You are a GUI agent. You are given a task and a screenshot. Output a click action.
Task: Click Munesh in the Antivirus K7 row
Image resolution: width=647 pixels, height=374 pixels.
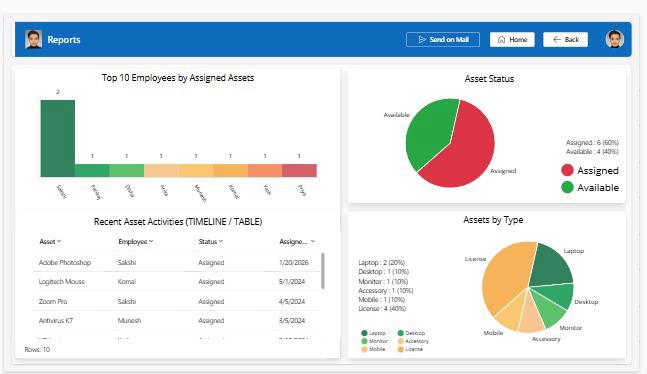coord(129,320)
